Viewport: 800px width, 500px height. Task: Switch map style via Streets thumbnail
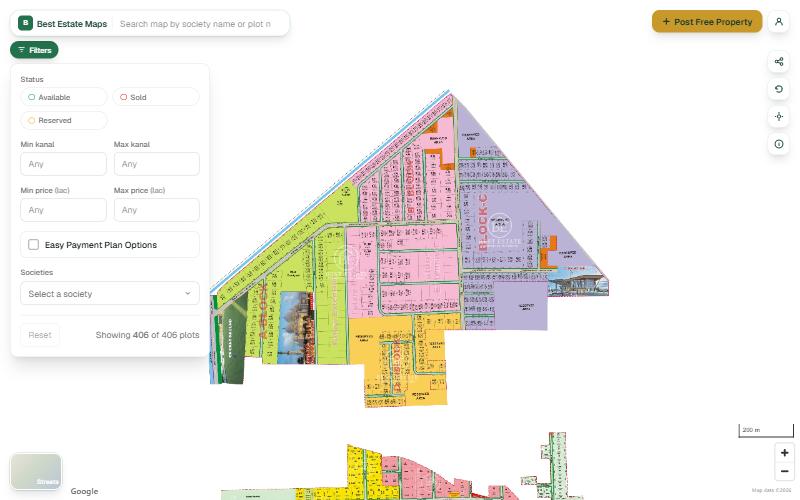(x=36, y=471)
